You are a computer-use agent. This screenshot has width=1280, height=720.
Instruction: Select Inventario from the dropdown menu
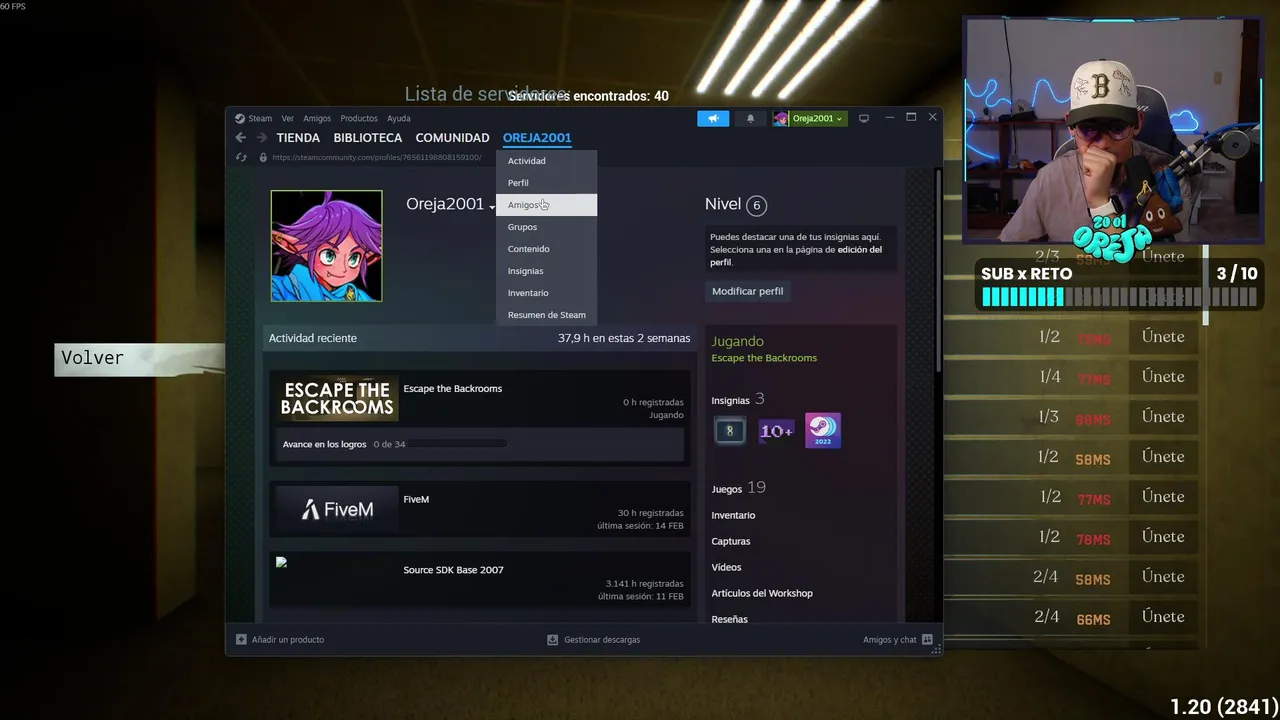pos(546,293)
